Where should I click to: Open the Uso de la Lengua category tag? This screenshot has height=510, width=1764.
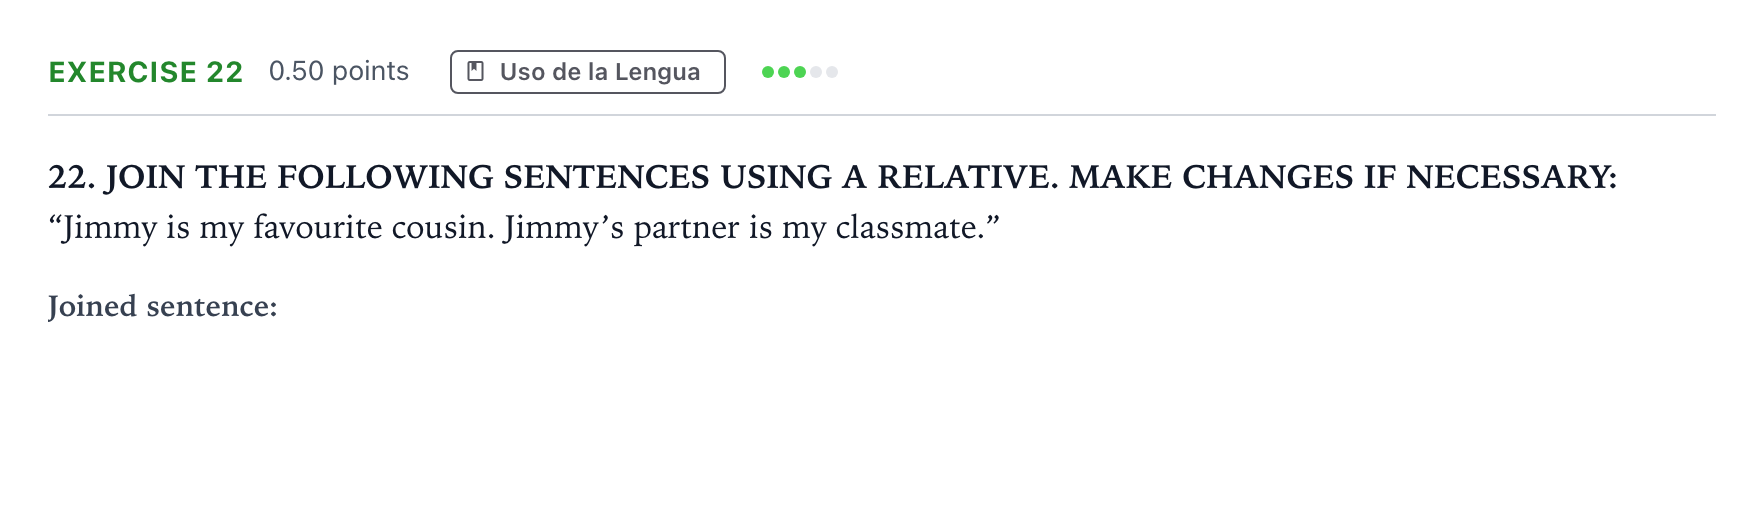point(588,72)
